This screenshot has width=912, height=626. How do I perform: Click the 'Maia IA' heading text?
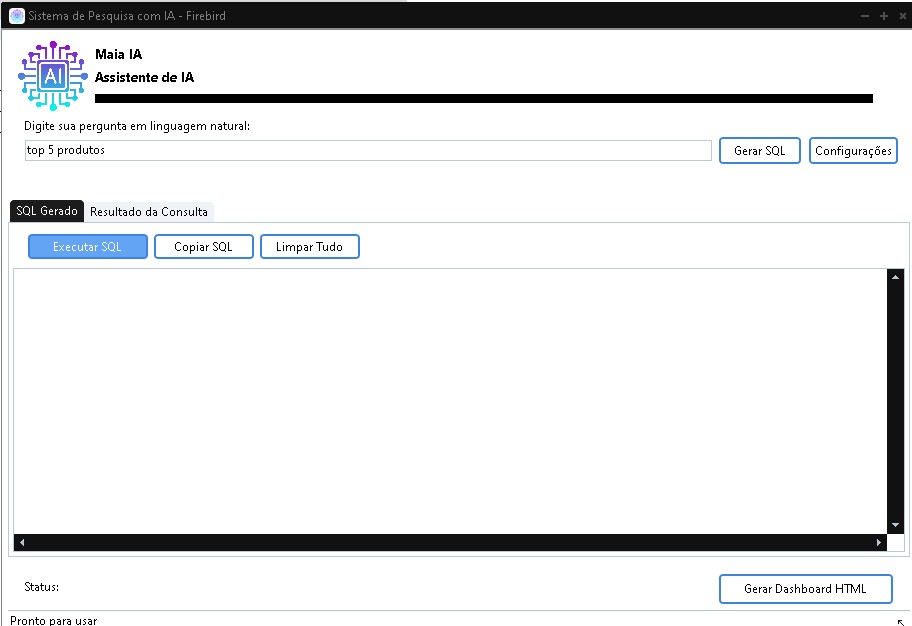[x=119, y=54]
